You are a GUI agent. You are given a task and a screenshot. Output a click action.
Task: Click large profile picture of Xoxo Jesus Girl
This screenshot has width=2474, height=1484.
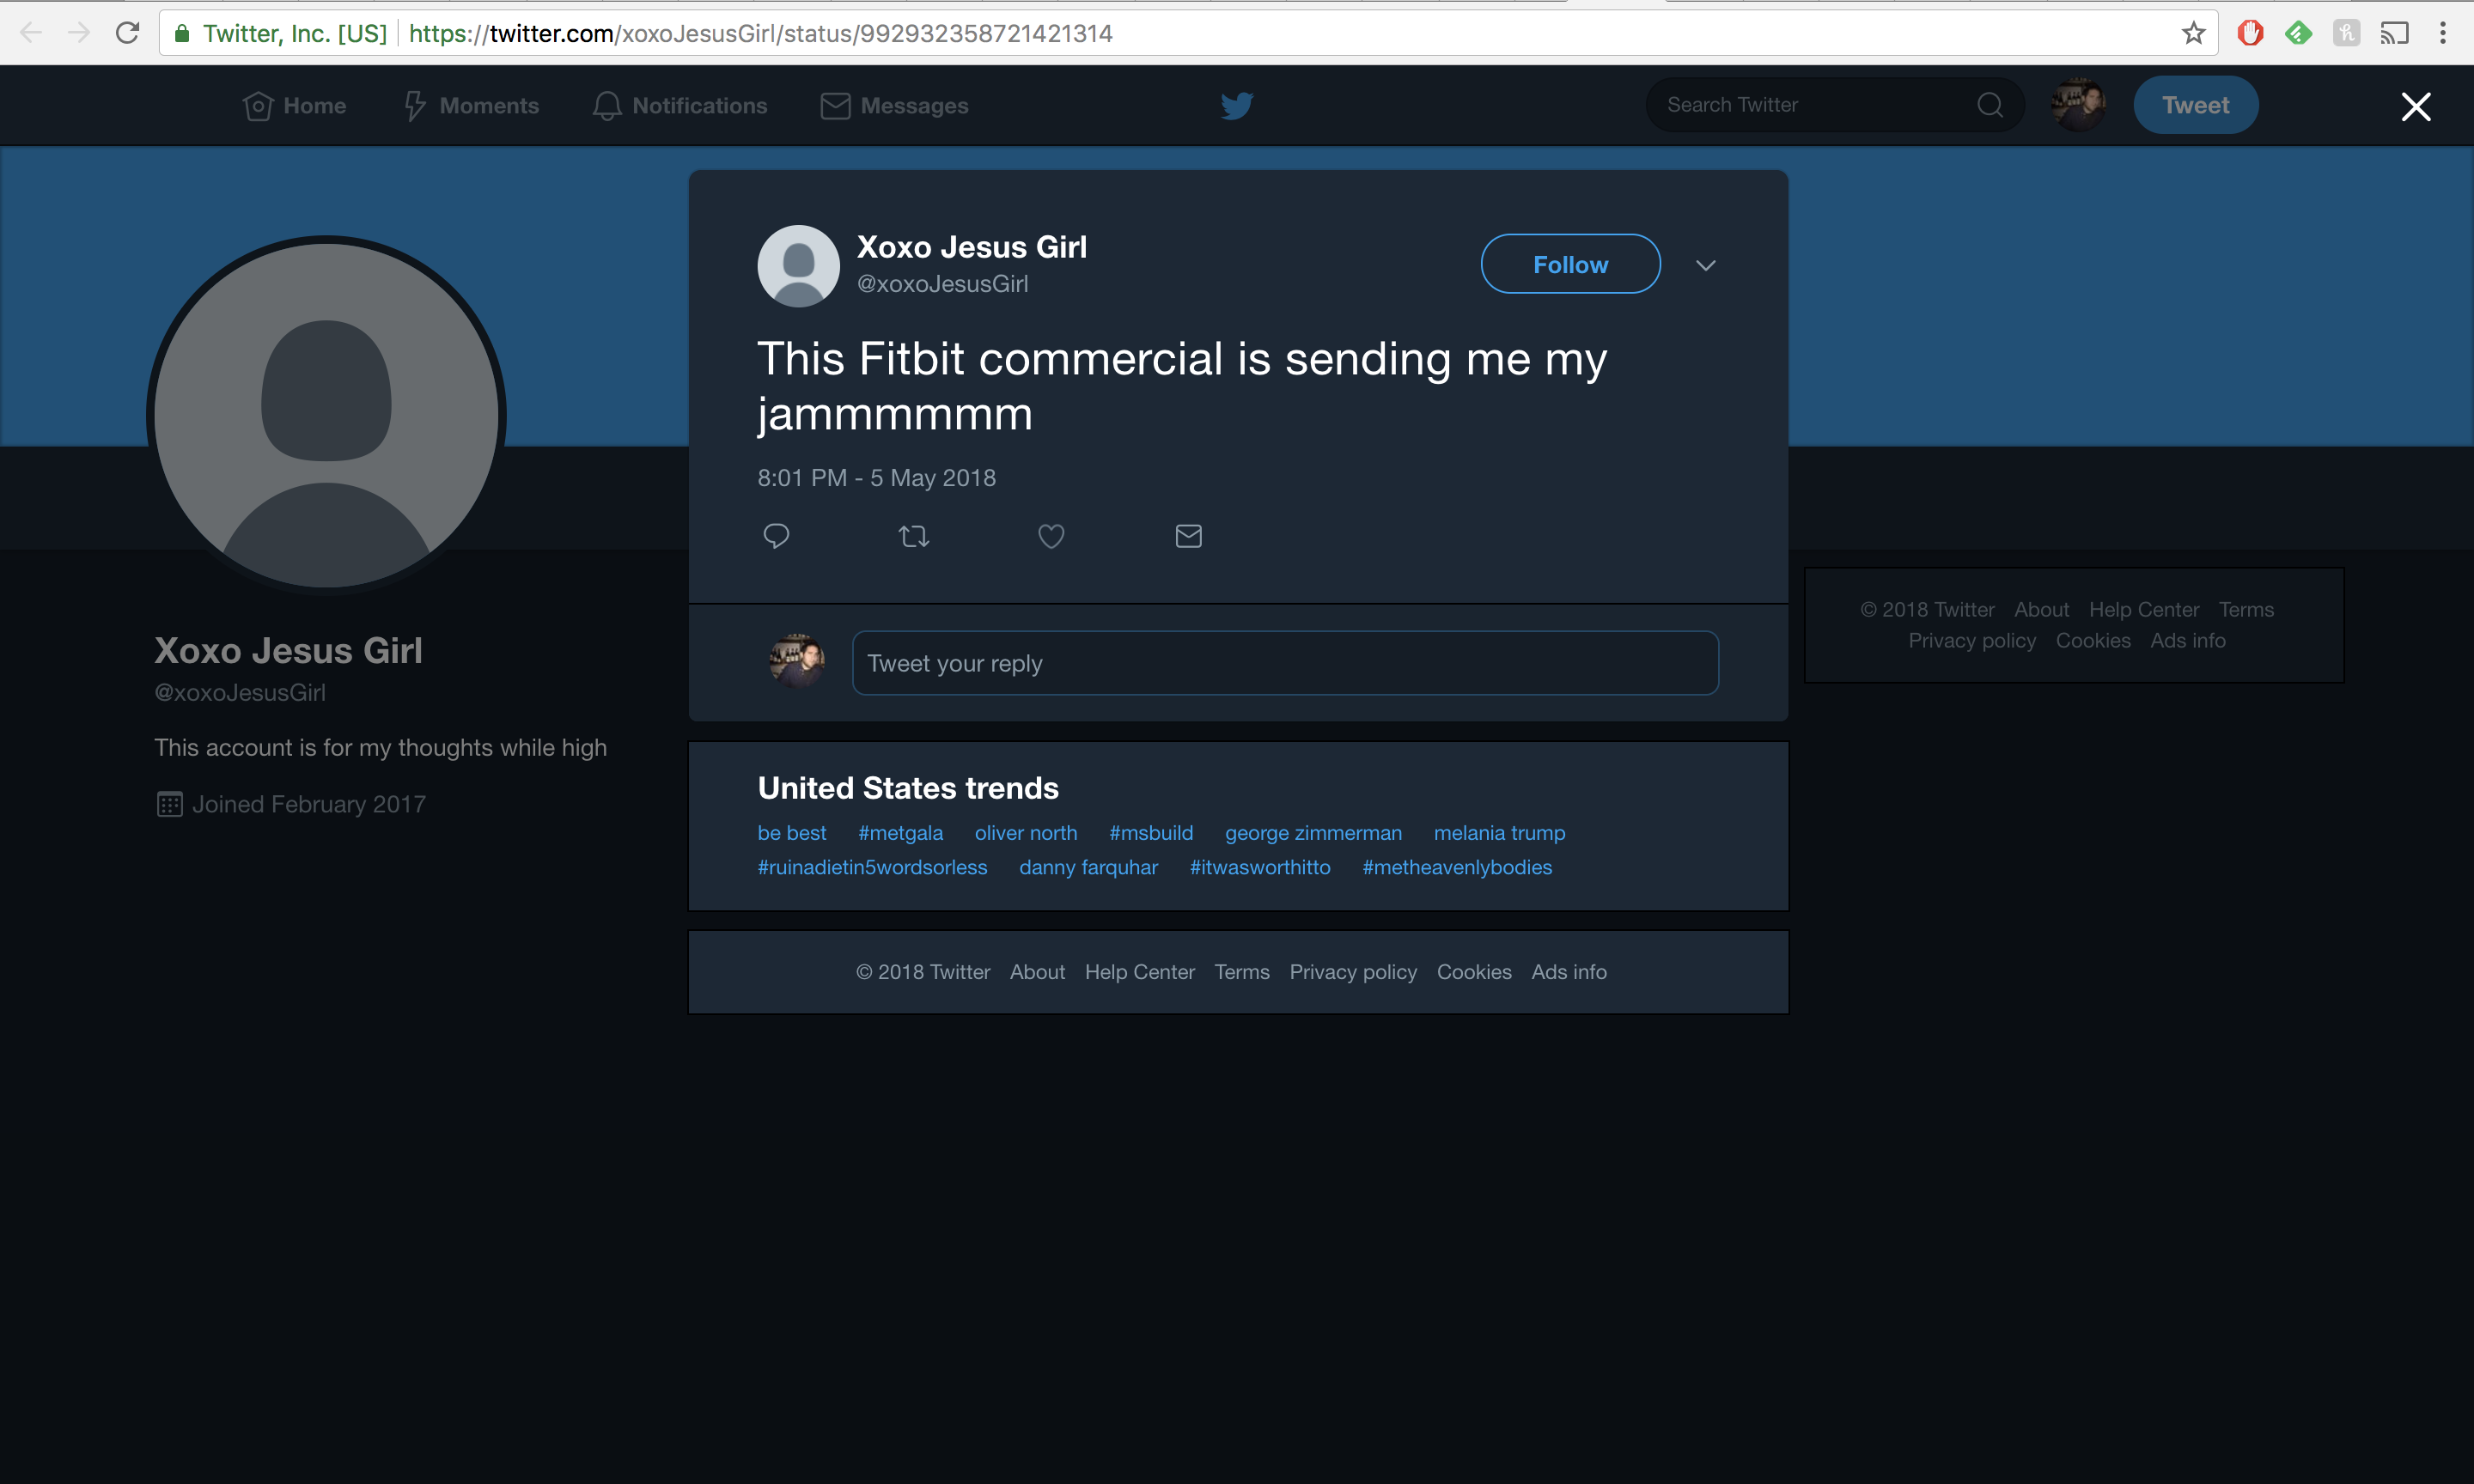[x=326, y=415]
